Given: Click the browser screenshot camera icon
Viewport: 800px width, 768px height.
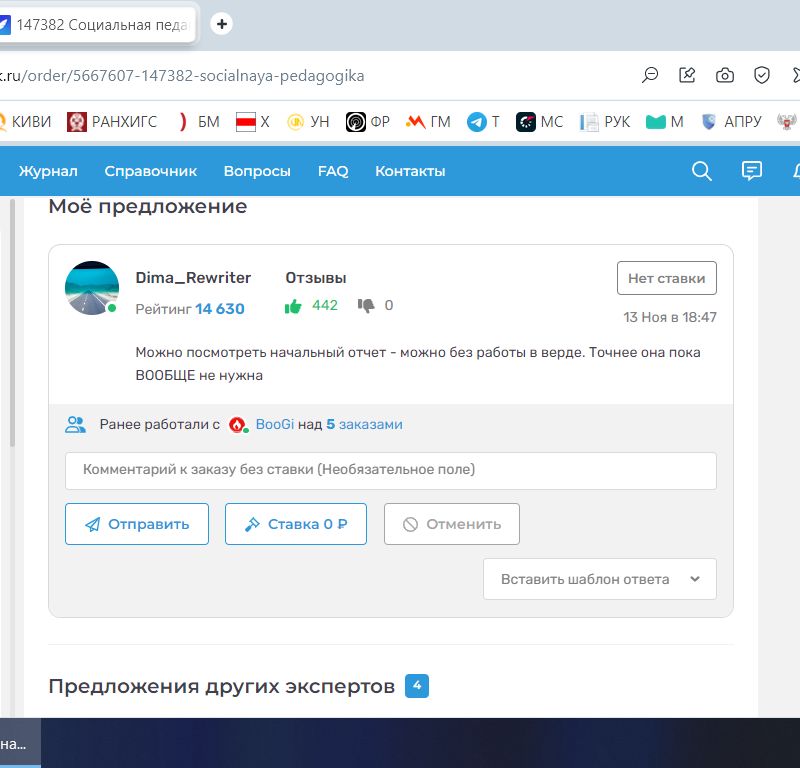Looking at the screenshot, I should [725, 75].
